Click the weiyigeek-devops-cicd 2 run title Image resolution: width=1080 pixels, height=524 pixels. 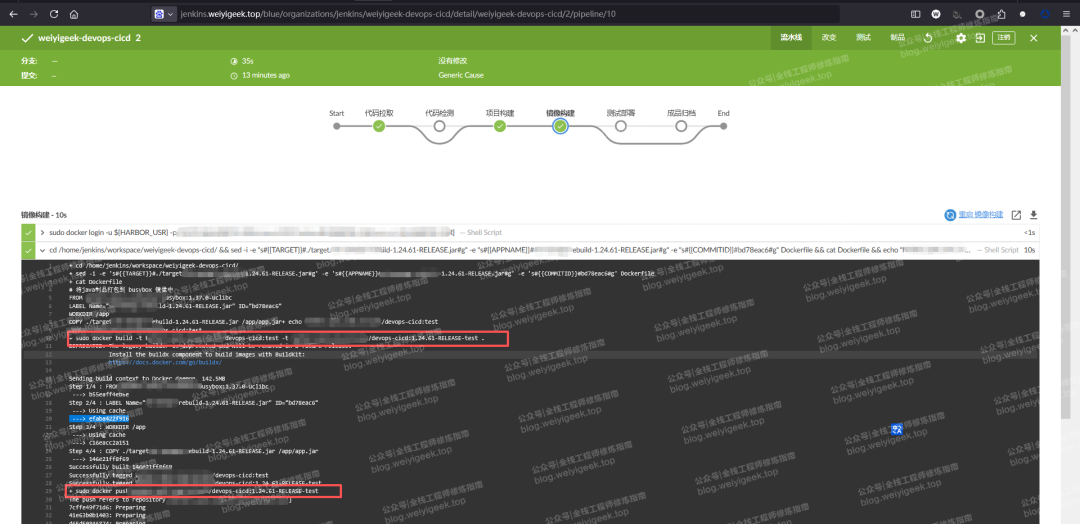click(89, 38)
